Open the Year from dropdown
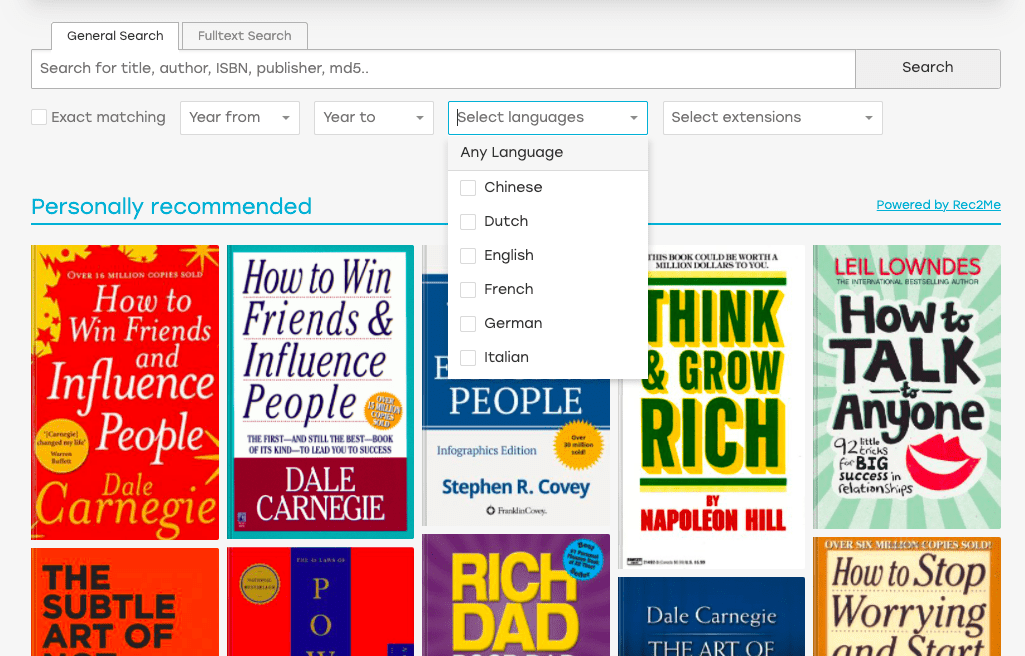The width and height of the screenshot is (1025, 656). [239, 118]
